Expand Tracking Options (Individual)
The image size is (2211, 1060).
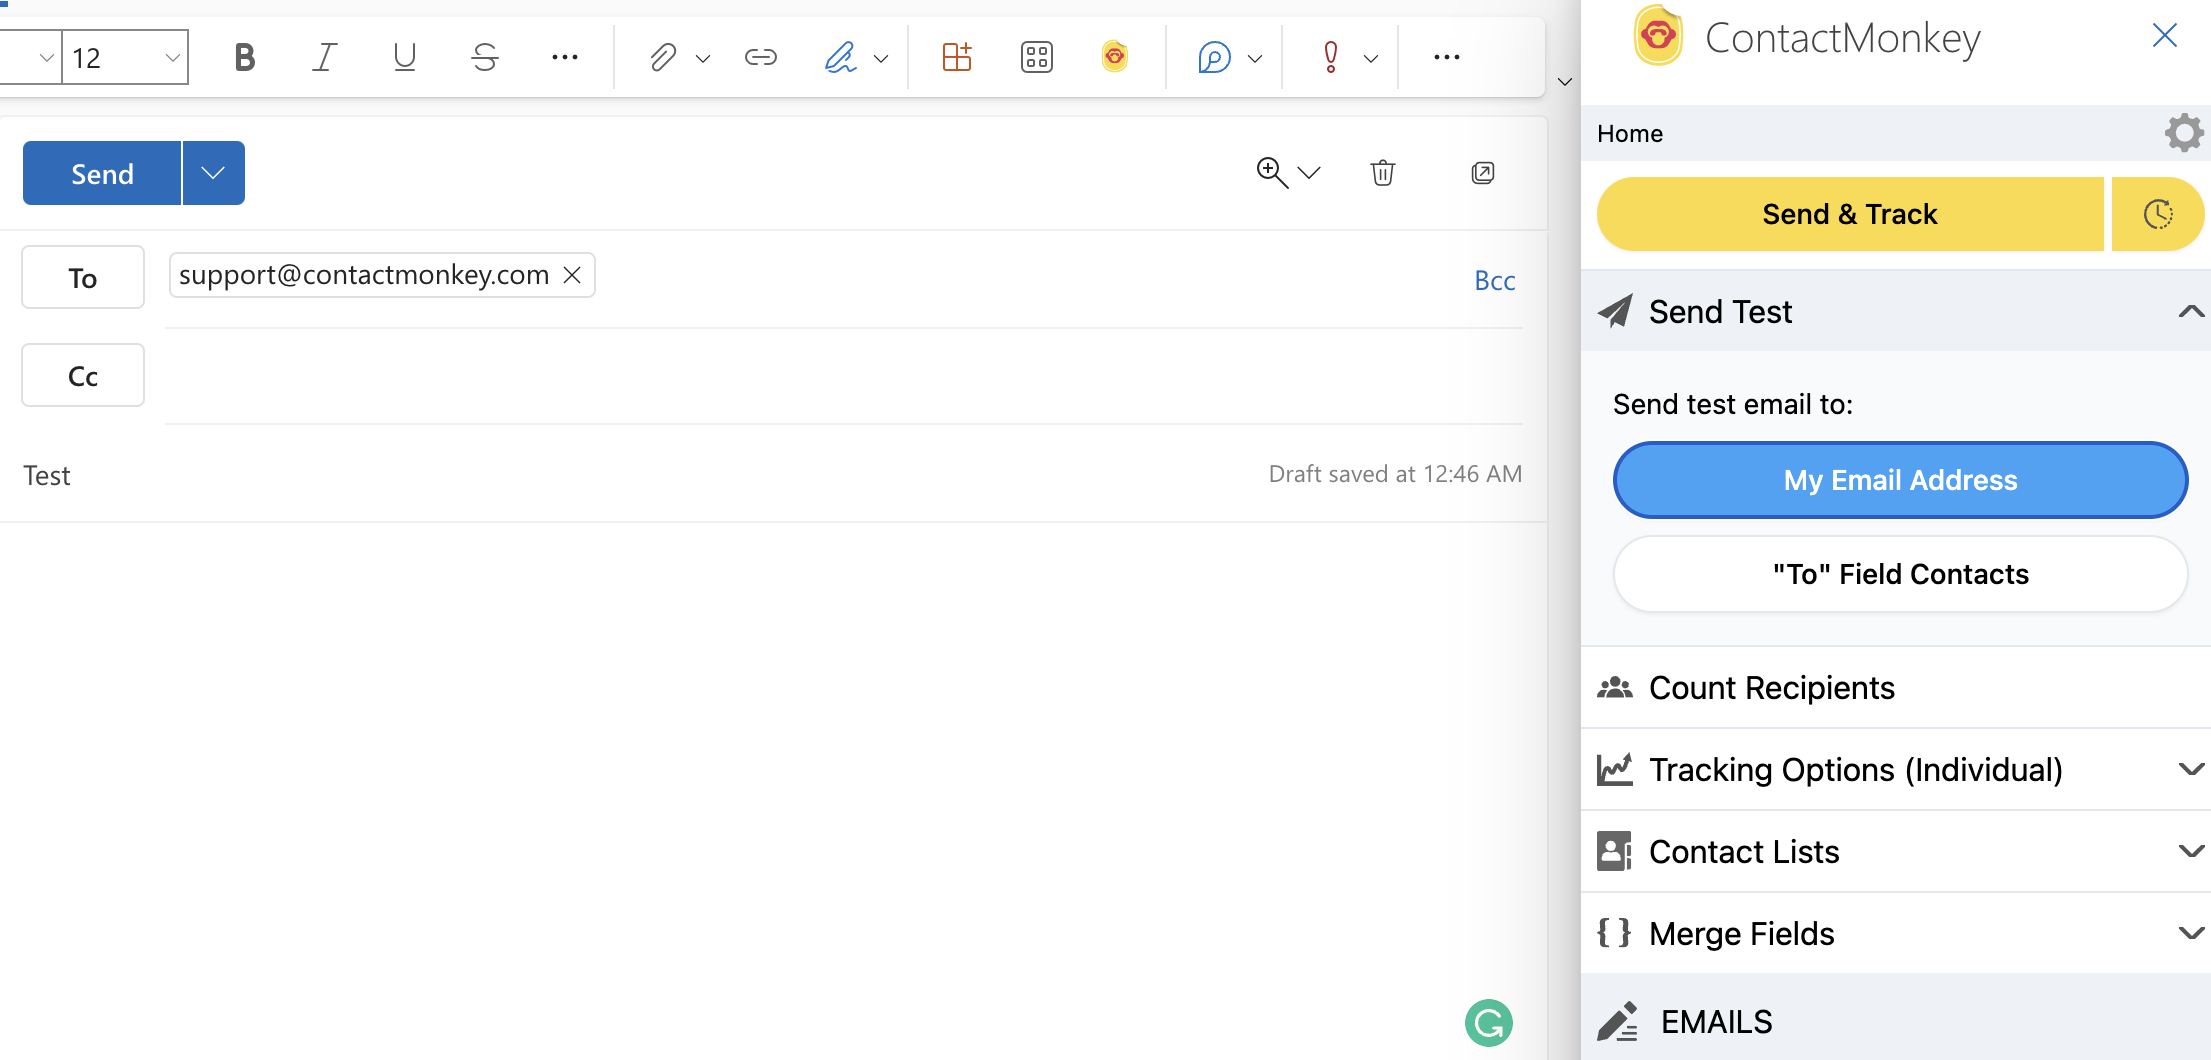tap(1896, 770)
